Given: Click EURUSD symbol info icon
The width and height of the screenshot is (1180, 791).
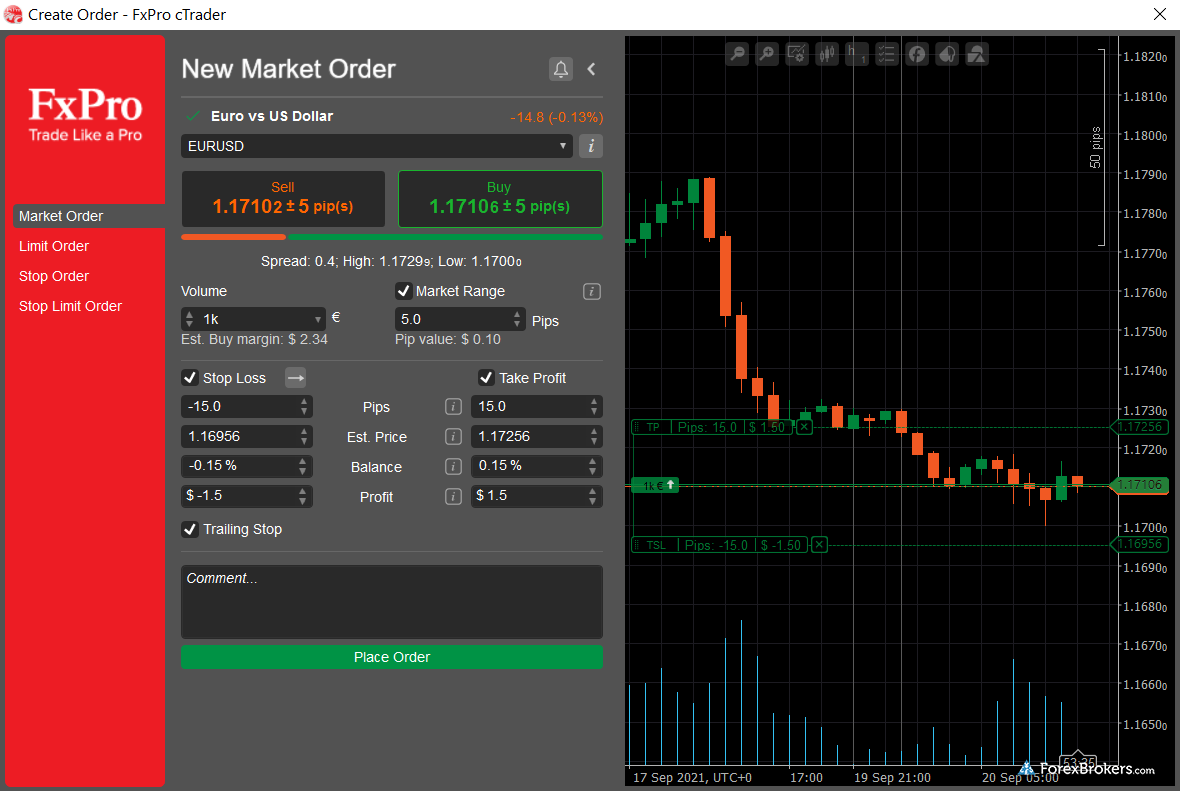Looking at the screenshot, I should [x=590, y=146].
